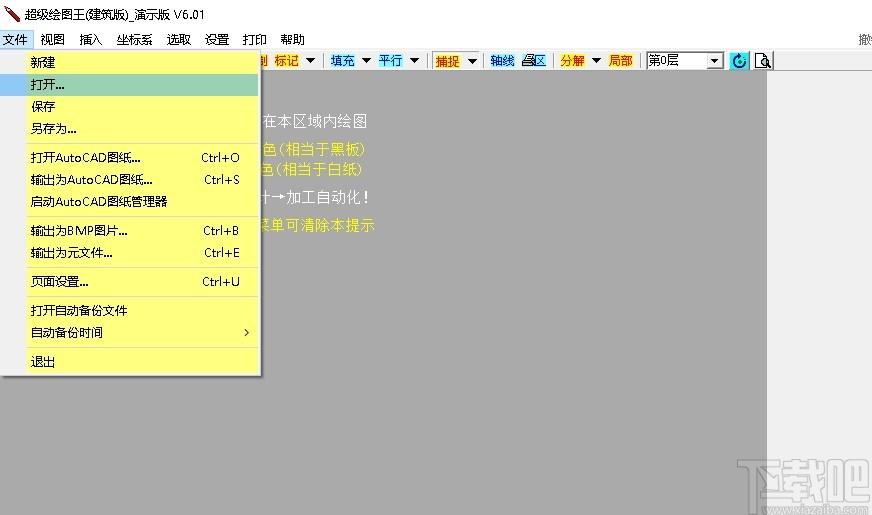Image resolution: width=872 pixels, height=515 pixels.
Task: Open the 帮助 menu
Action: tap(293, 39)
